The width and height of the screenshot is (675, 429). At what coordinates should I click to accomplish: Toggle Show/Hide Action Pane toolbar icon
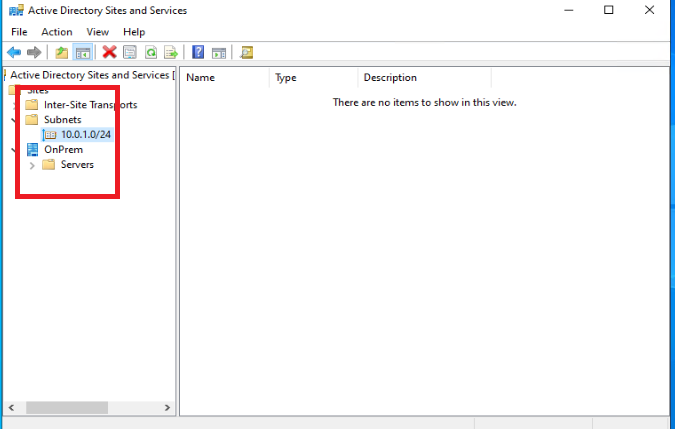point(219,53)
